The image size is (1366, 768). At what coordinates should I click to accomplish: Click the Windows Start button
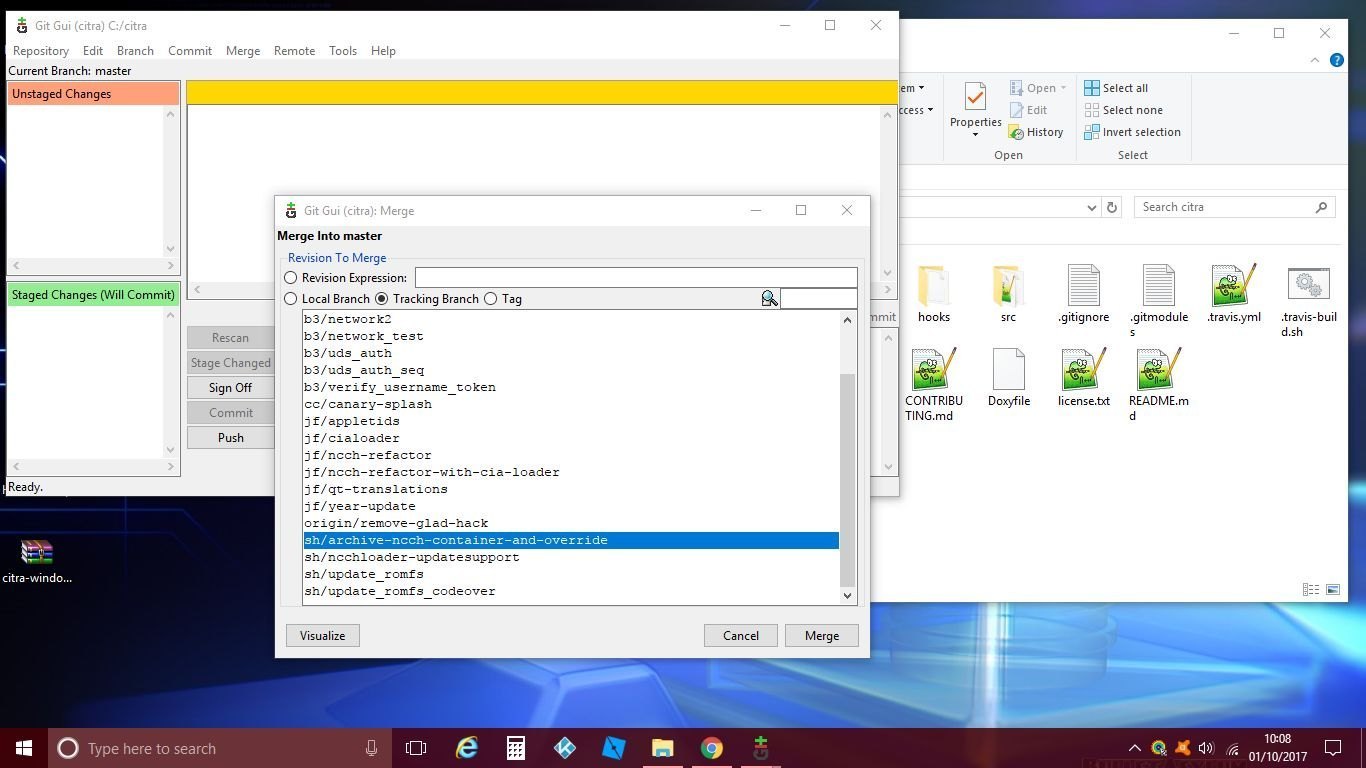24,748
